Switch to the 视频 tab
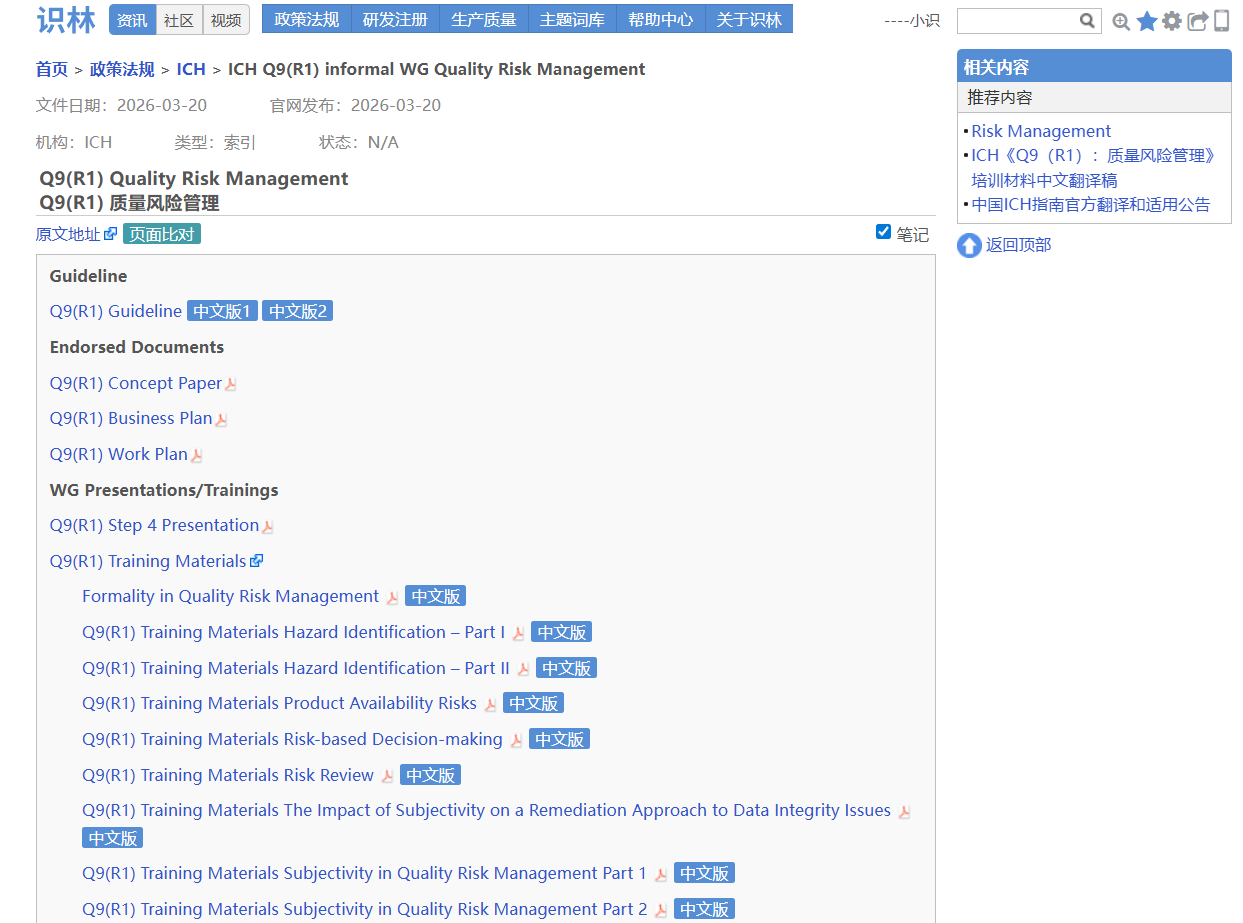This screenshot has height=923, width=1243. [x=226, y=20]
